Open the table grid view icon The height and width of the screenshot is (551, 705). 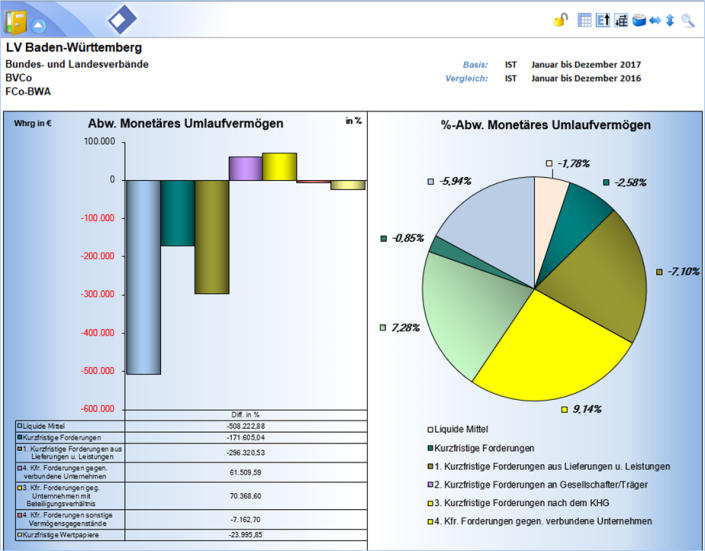[585, 20]
